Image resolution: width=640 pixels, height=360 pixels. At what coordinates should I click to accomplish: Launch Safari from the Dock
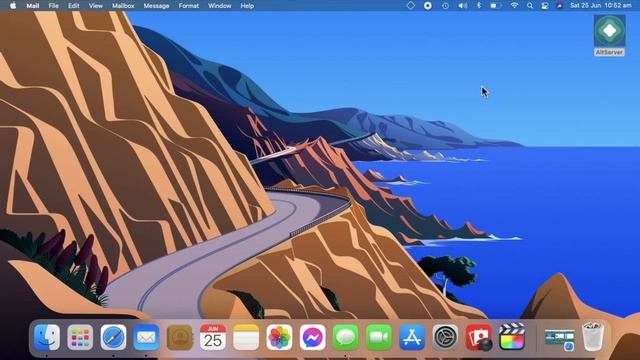click(x=113, y=337)
